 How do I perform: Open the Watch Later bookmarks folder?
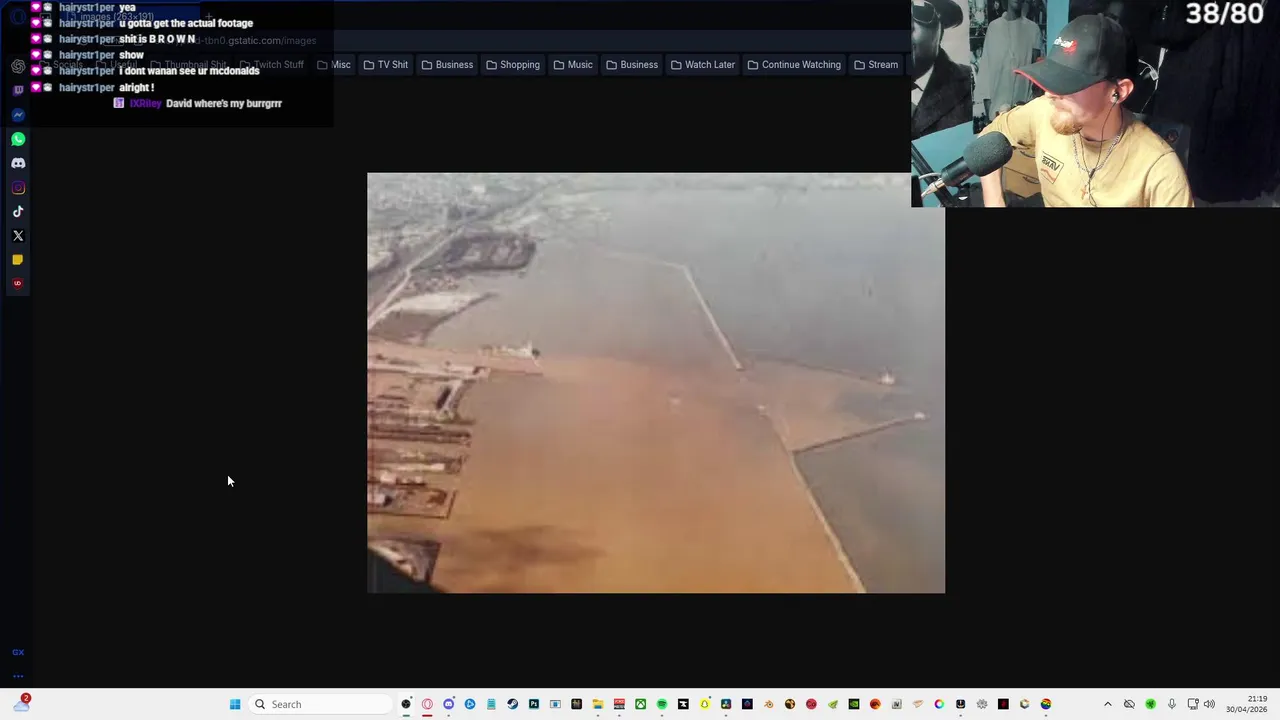click(x=703, y=65)
